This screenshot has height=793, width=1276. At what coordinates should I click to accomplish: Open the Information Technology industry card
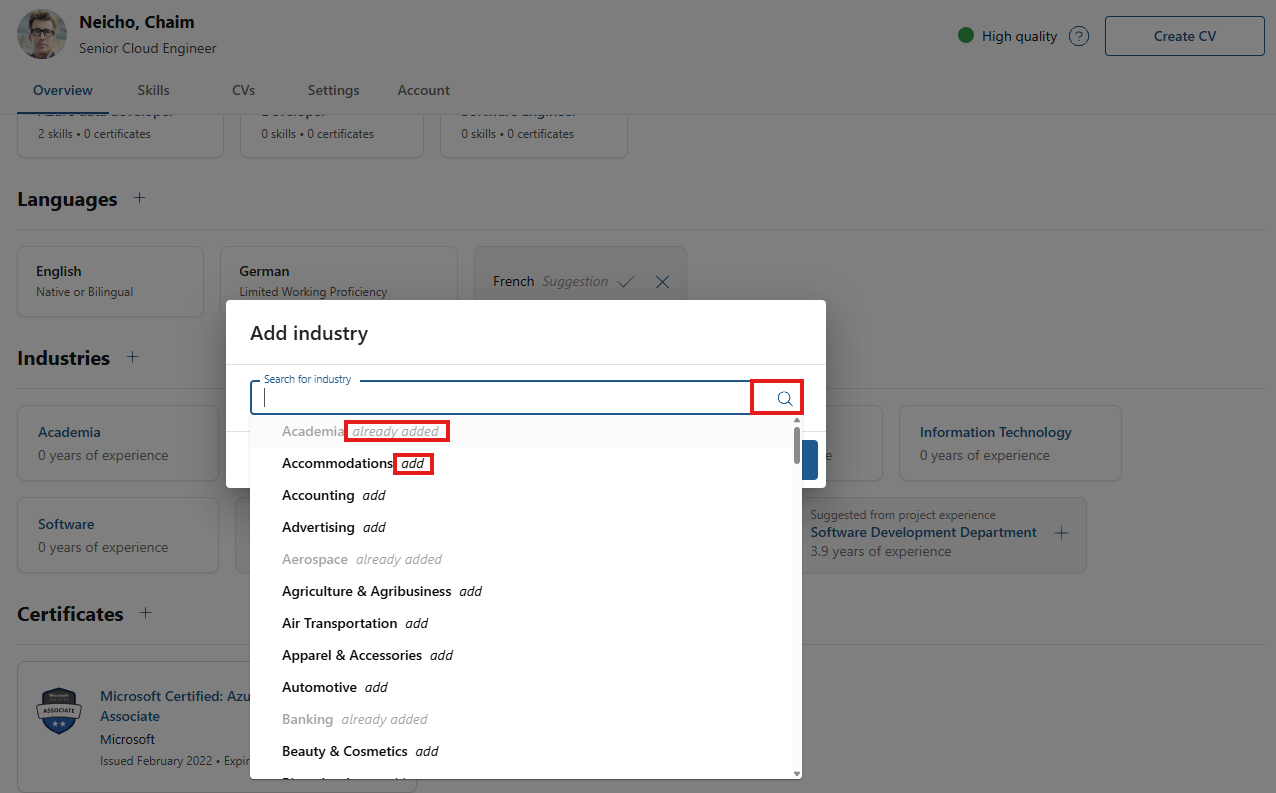[1010, 443]
